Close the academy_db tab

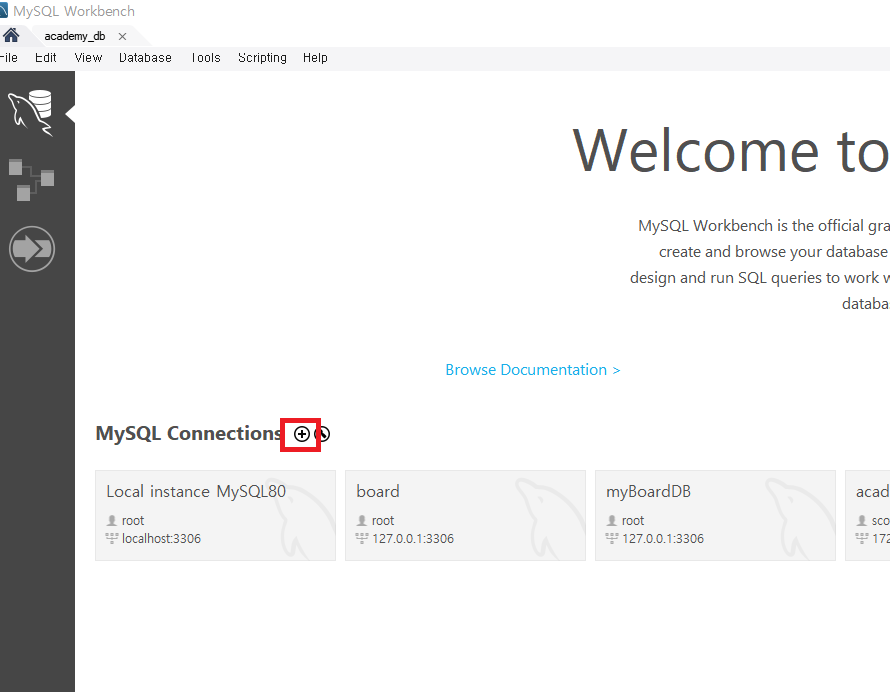(122, 36)
